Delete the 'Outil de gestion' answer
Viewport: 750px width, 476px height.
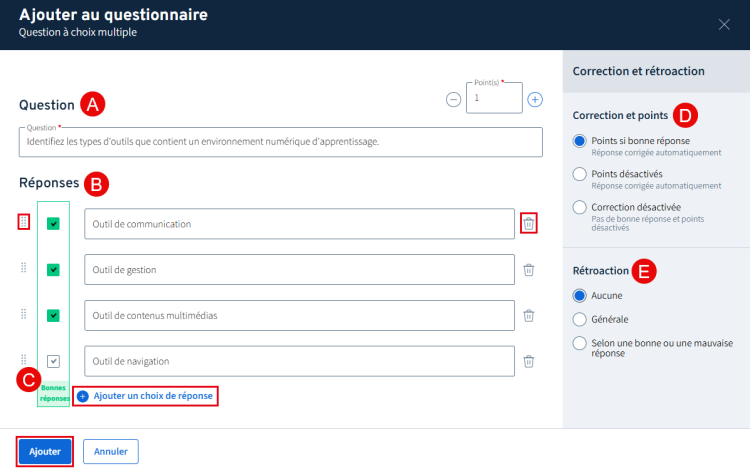tap(529, 269)
